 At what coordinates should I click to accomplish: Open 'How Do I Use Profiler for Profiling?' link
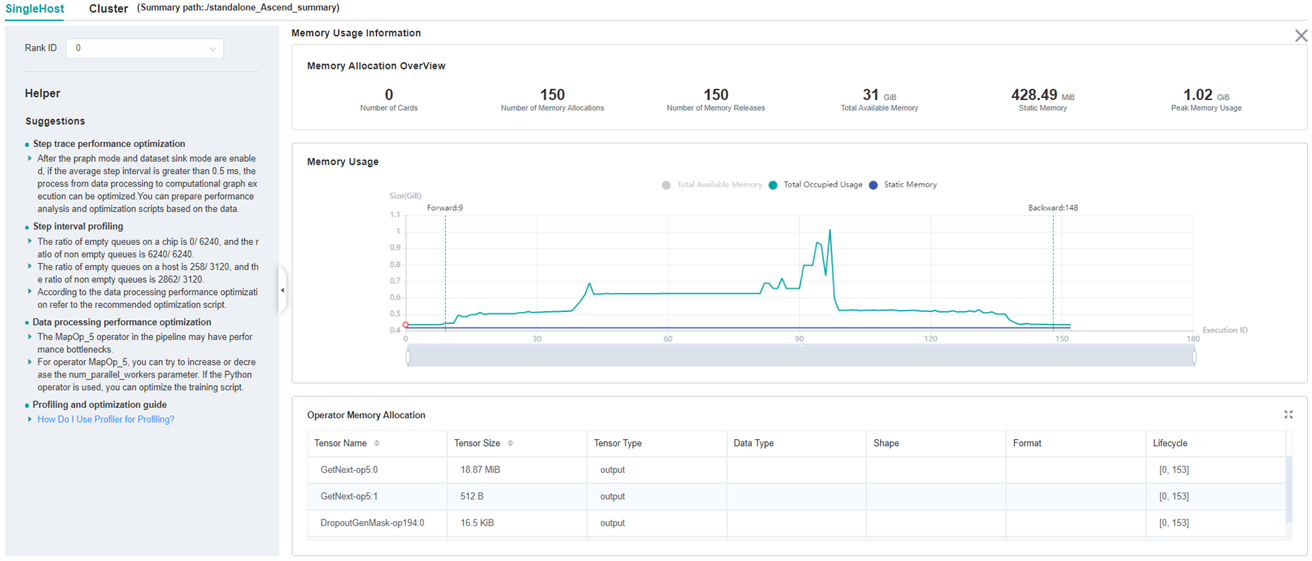[x=106, y=420]
